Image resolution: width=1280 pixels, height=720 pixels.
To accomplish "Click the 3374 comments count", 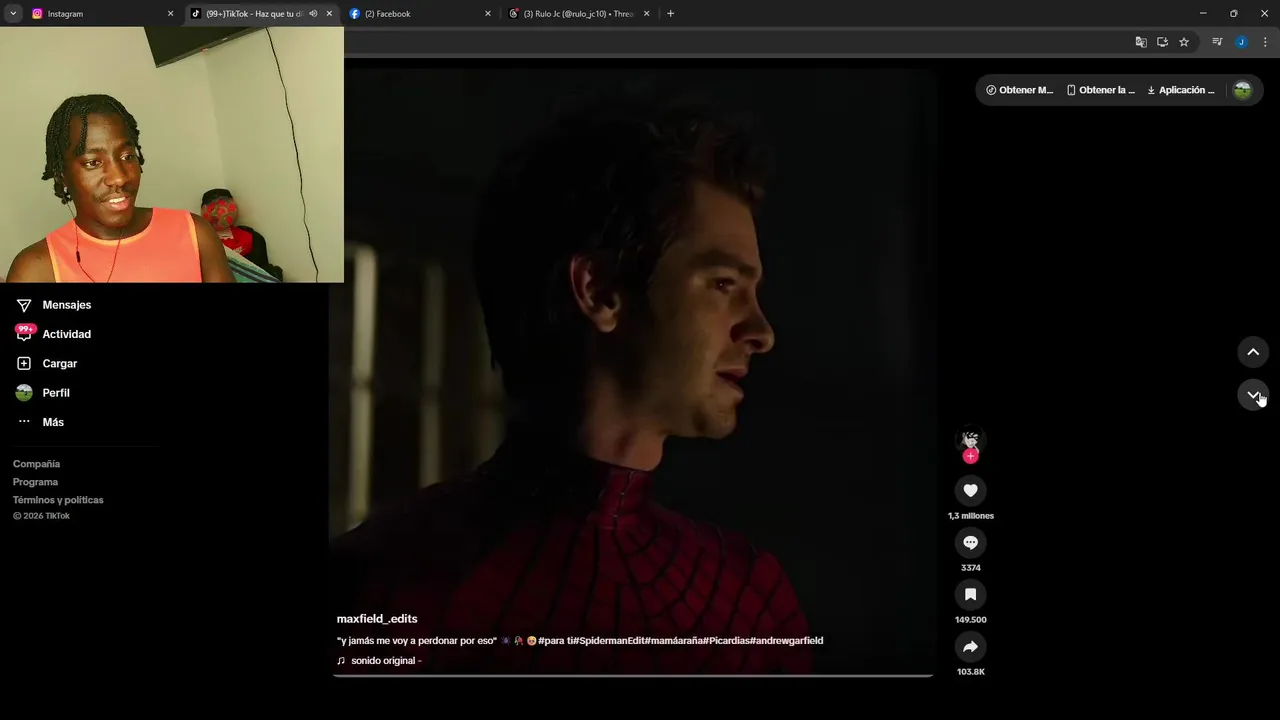I will tap(971, 568).
